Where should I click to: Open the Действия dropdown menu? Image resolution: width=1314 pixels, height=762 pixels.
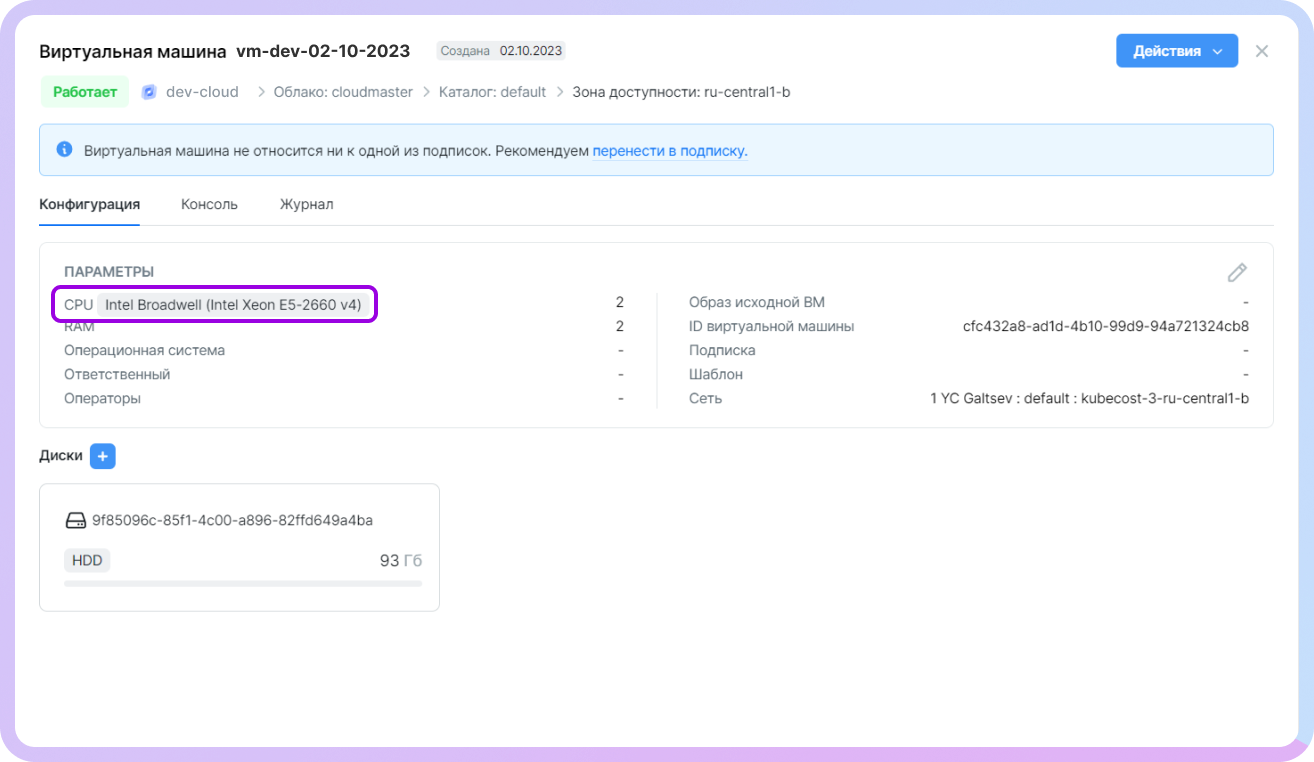pyautogui.click(x=1176, y=51)
